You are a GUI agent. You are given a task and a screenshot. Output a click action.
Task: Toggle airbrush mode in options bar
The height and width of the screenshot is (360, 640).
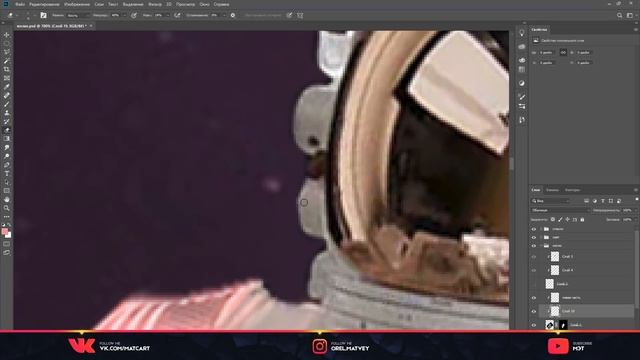(x=177, y=16)
